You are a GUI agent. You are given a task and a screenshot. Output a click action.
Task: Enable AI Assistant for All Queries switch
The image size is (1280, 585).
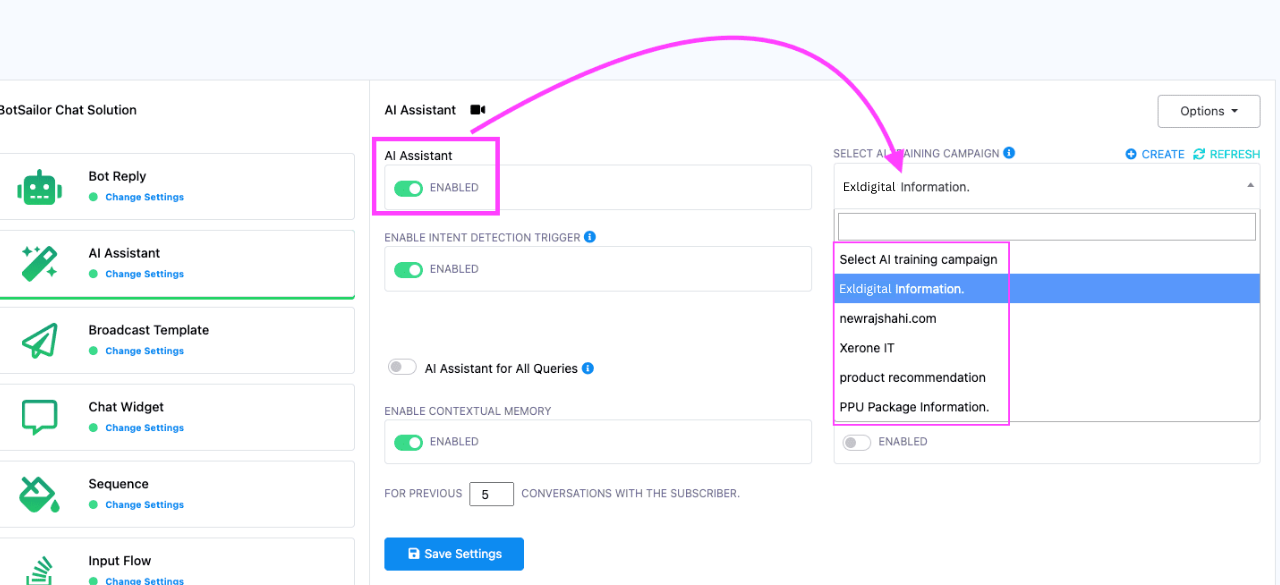402,368
